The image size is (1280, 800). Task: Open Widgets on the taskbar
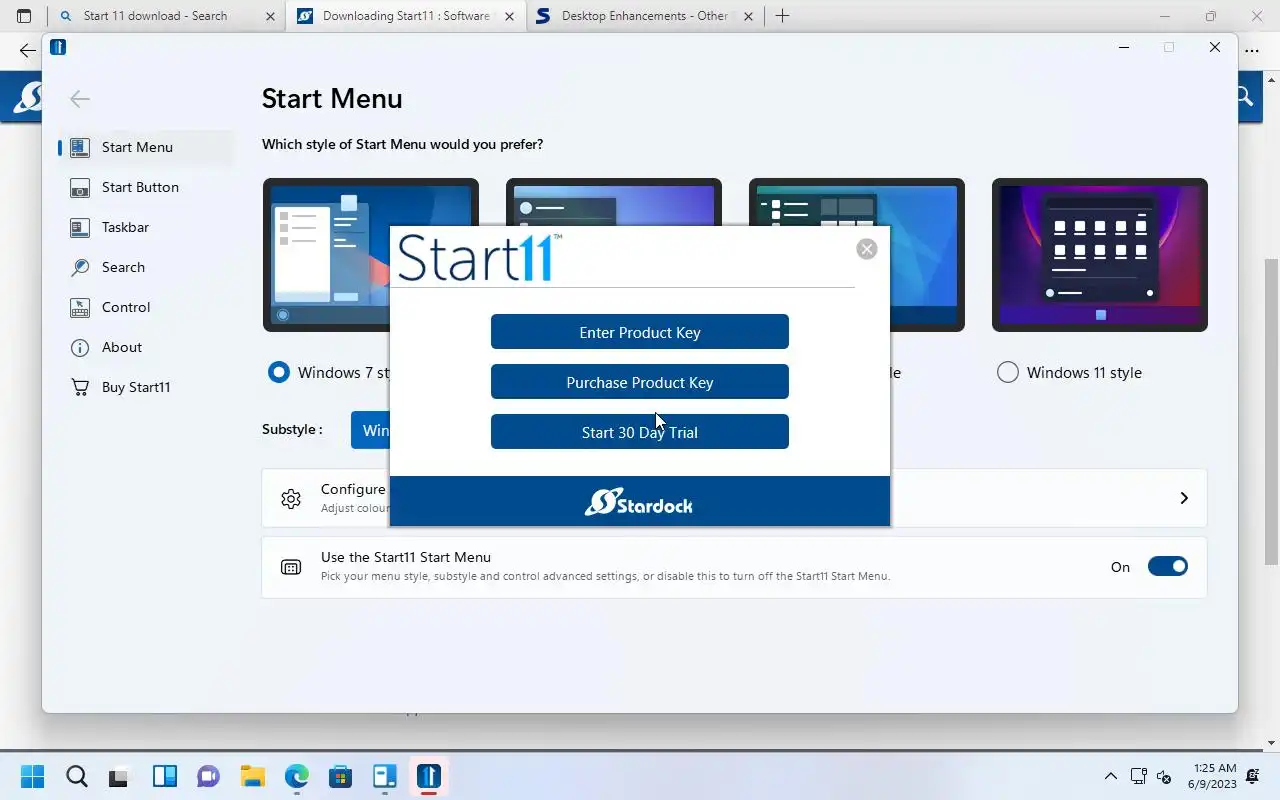tap(165, 776)
